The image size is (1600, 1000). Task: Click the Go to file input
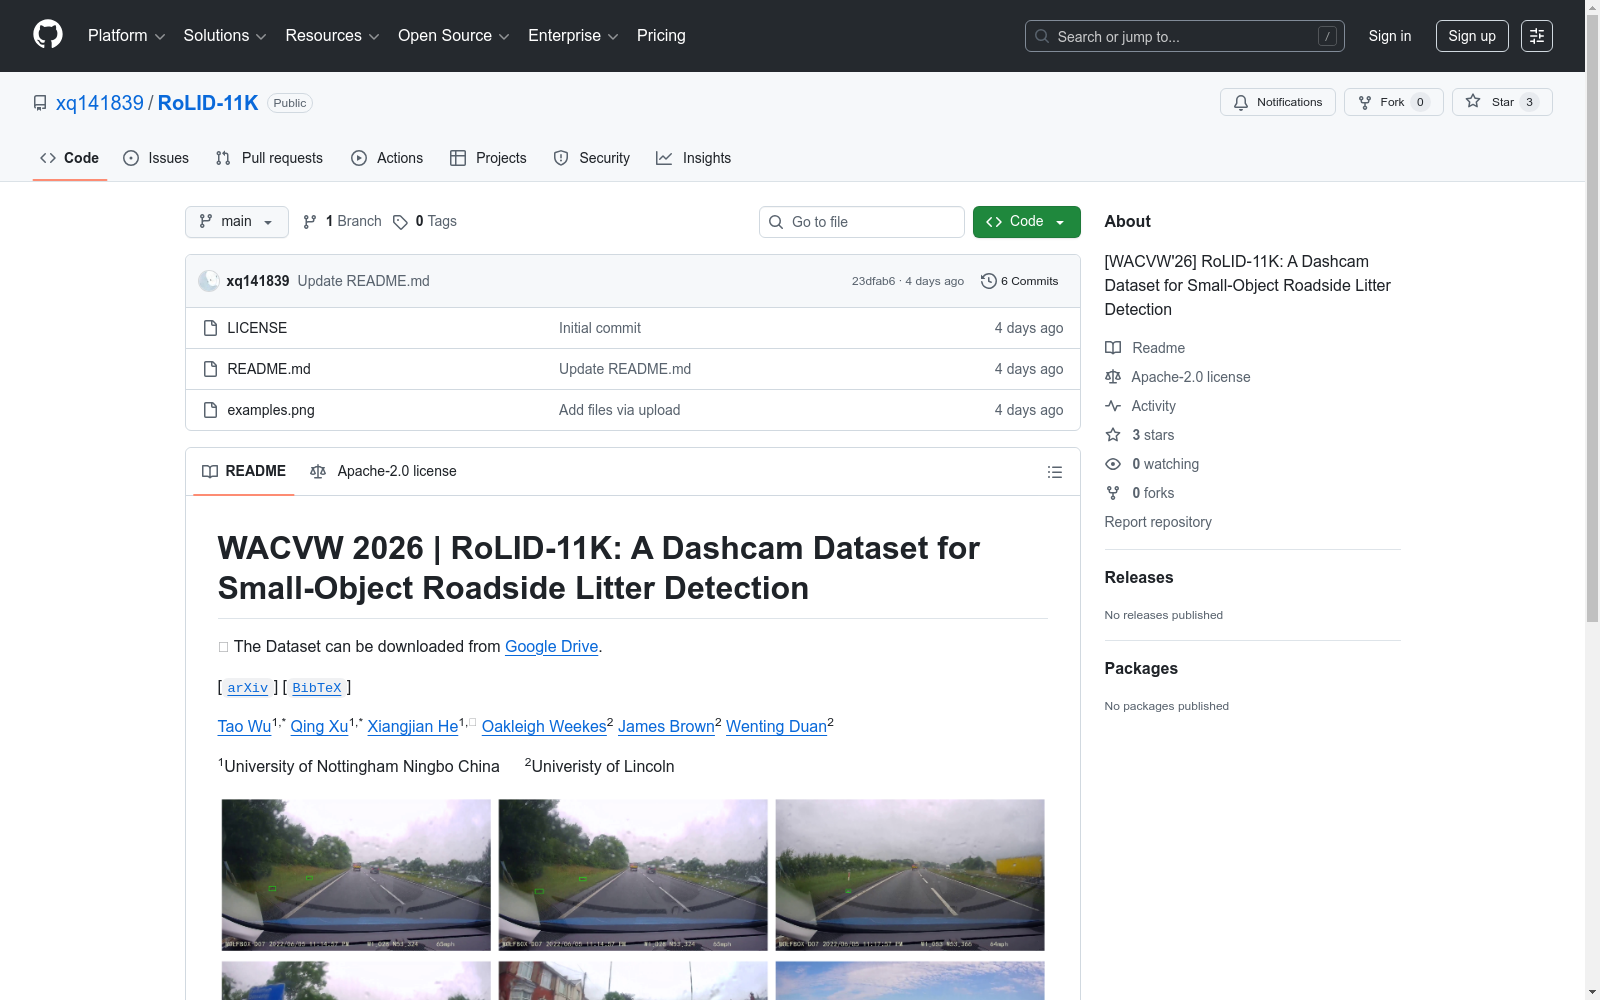tap(862, 222)
